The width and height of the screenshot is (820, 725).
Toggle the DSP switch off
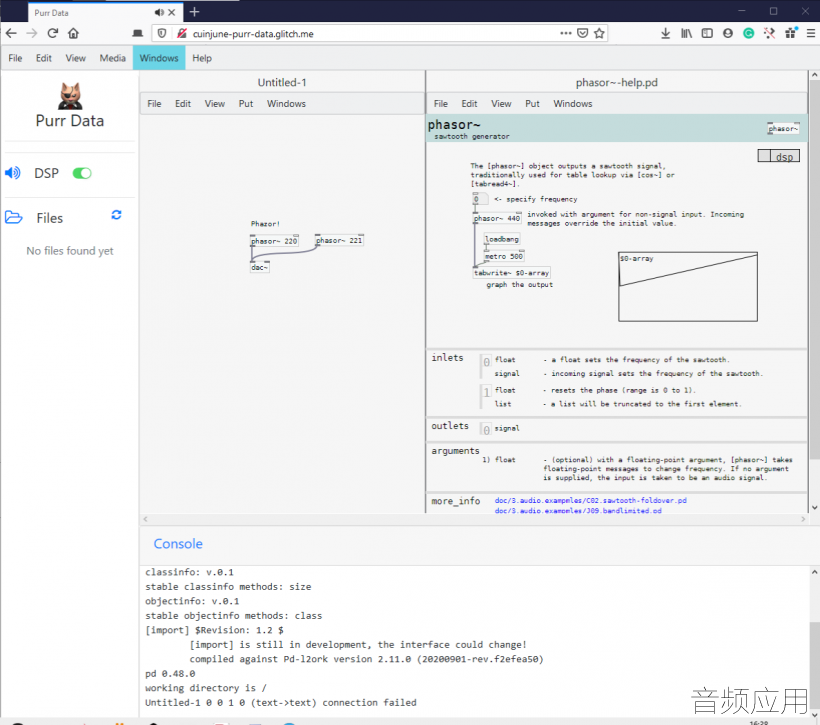click(x=82, y=173)
